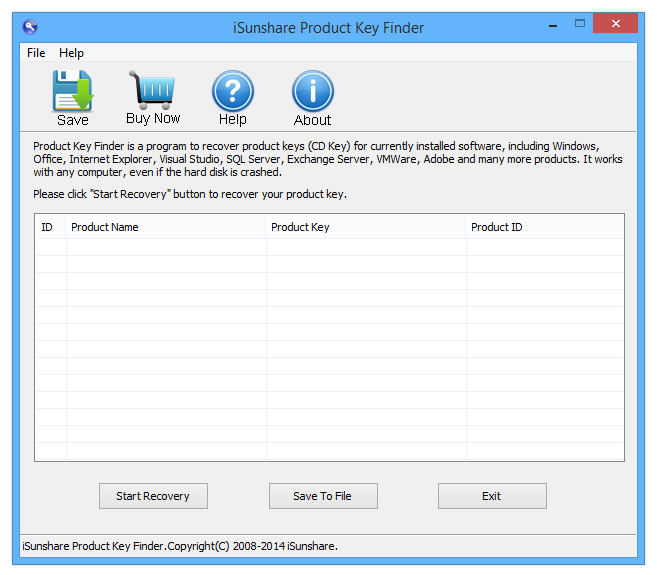Click the iSunshare app icon in title bar
Image resolution: width=657 pixels, height=575 pixels.
tap(30, 27)
